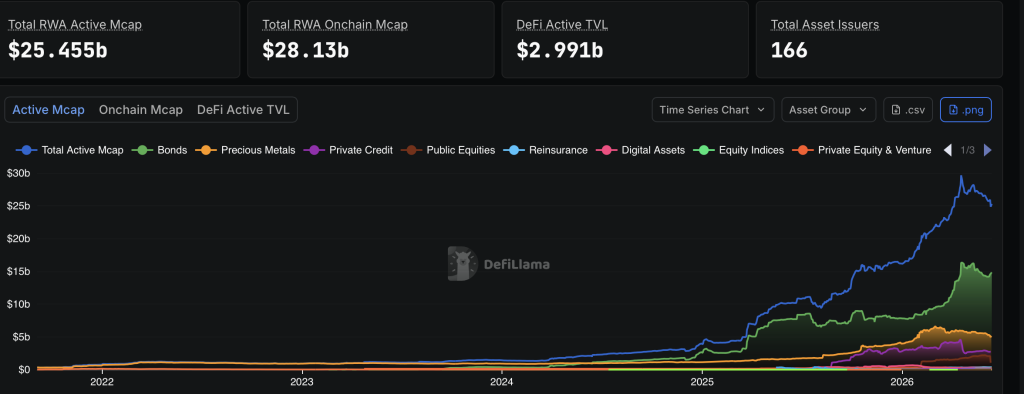Click the Total RWA Onchain Mcap label
The image size is (1024, 394).
pos(335,25)
